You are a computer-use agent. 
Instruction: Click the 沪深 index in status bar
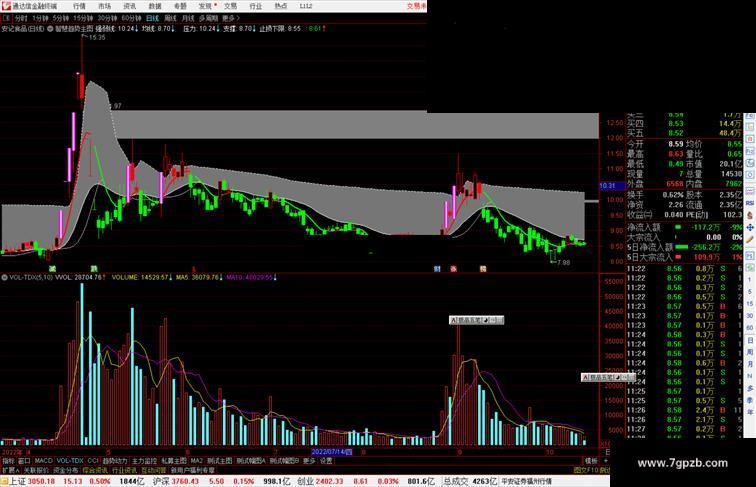point(162,481)
